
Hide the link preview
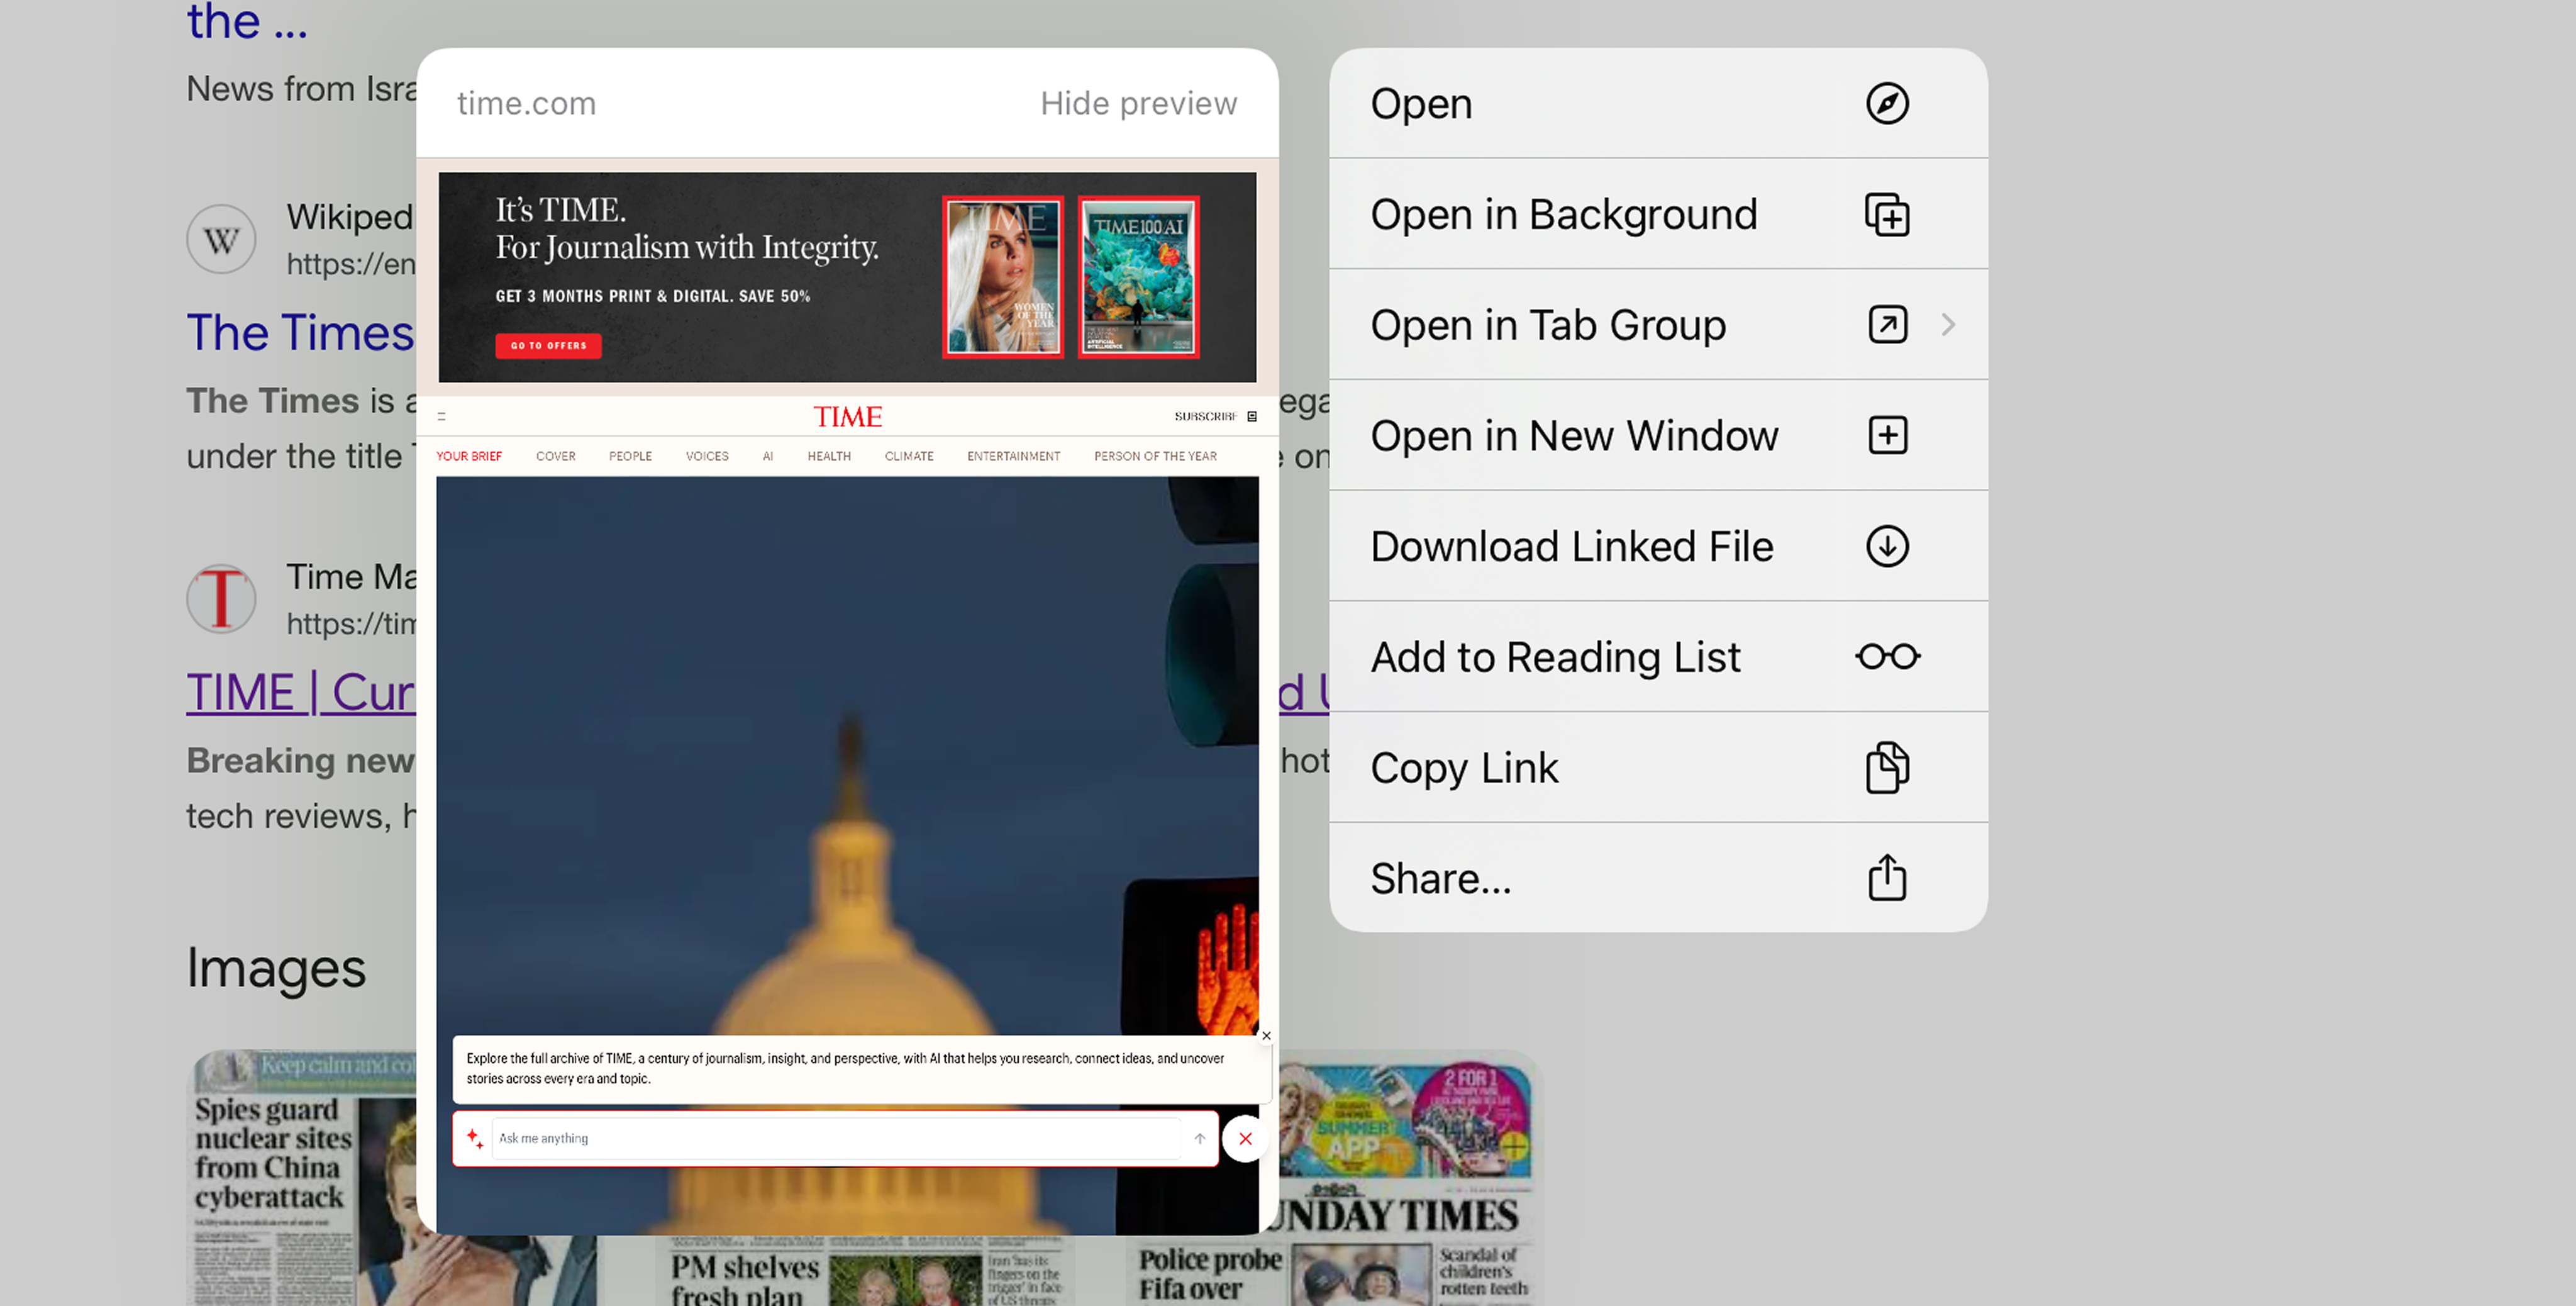pyautogui.click(x=1137, y=104)
